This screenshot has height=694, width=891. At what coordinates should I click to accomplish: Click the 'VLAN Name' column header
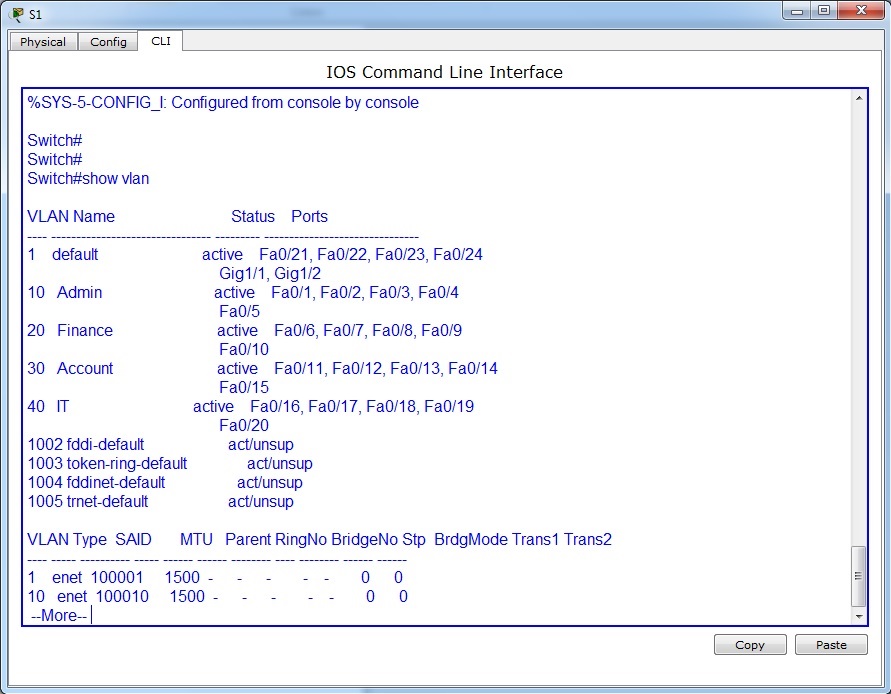71,217
